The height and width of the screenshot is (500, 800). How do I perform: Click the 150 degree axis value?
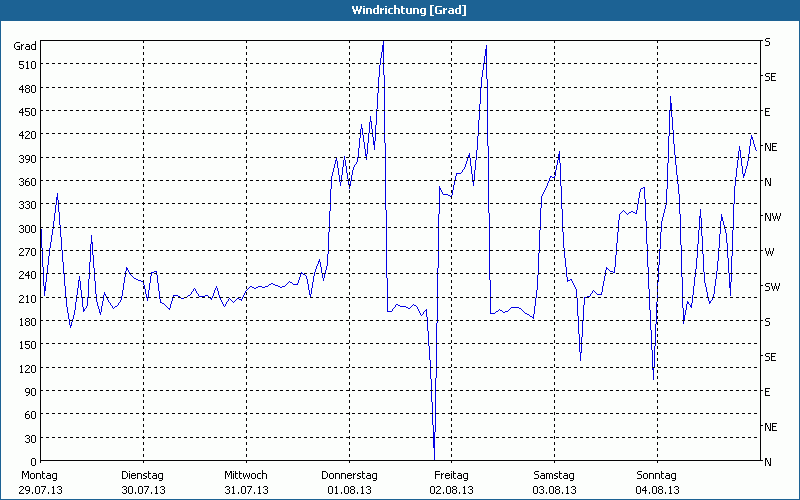(27, 345)
